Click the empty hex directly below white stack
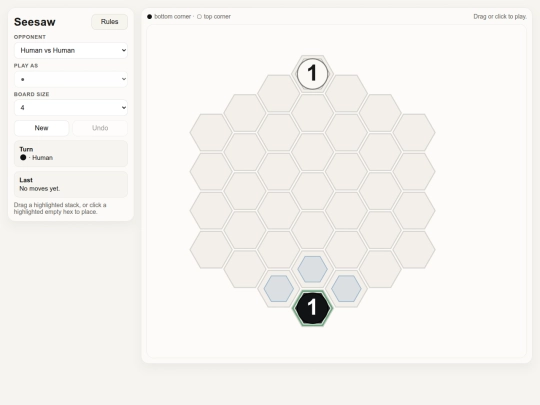The height and width of the screenshot is (405, 540). [312, 113]
